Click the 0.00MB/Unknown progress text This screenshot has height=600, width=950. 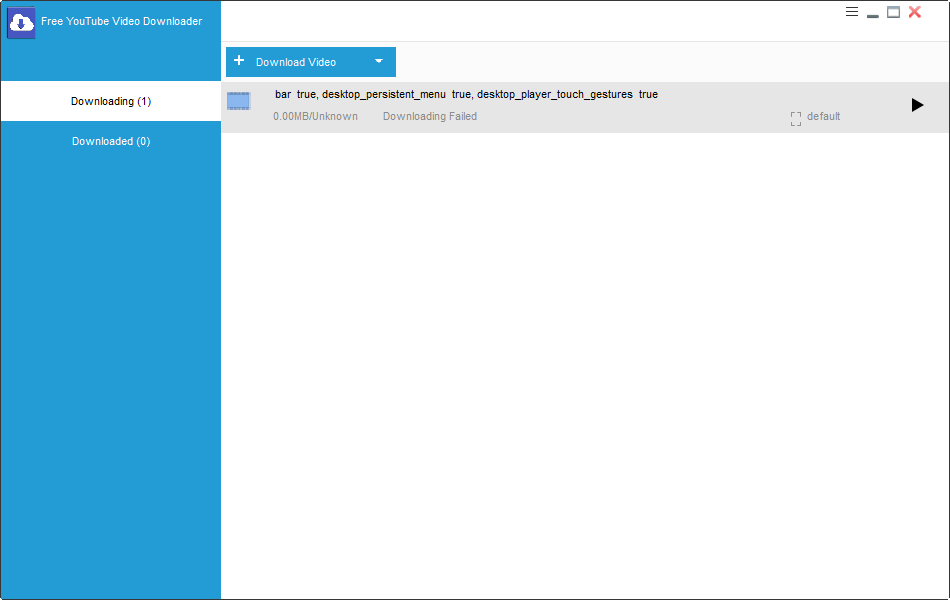[315, 116]
